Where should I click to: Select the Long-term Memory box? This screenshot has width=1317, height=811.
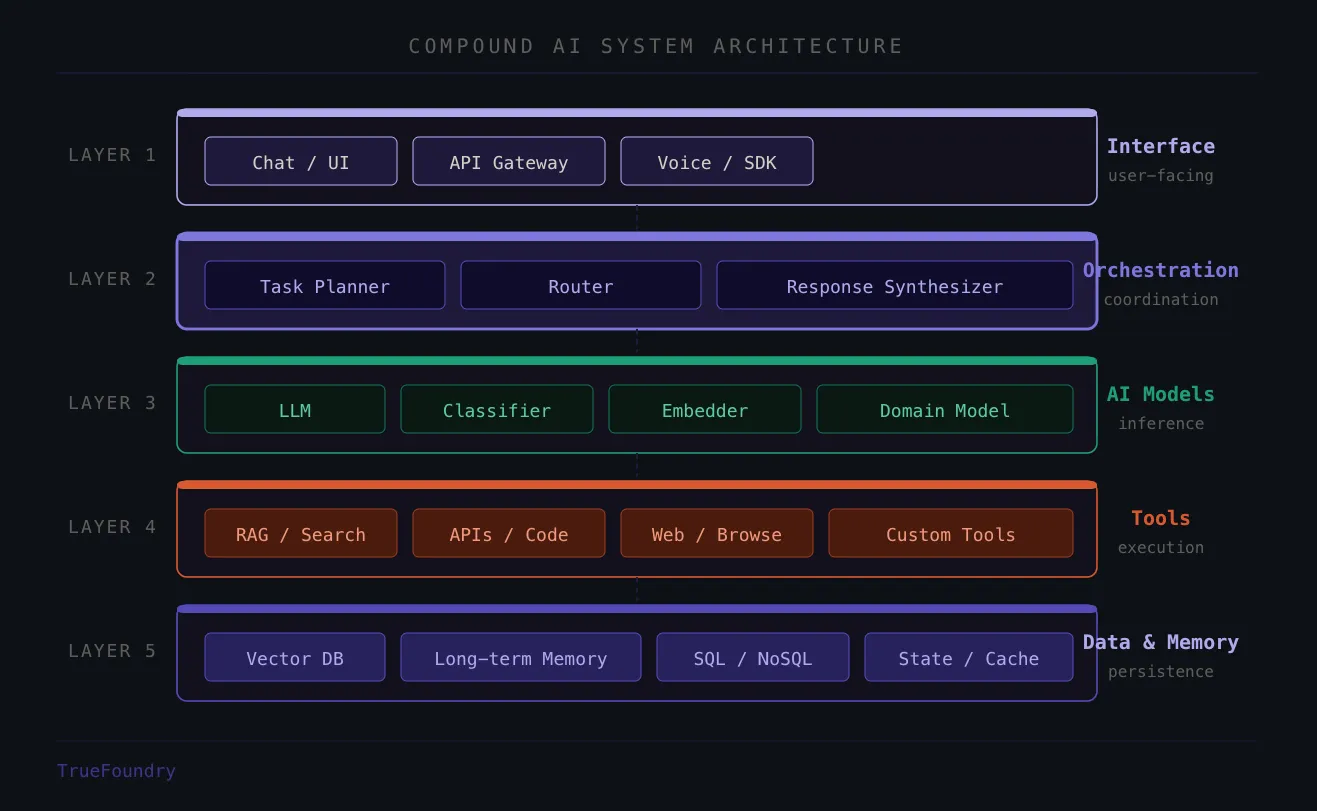click(521, 657)
